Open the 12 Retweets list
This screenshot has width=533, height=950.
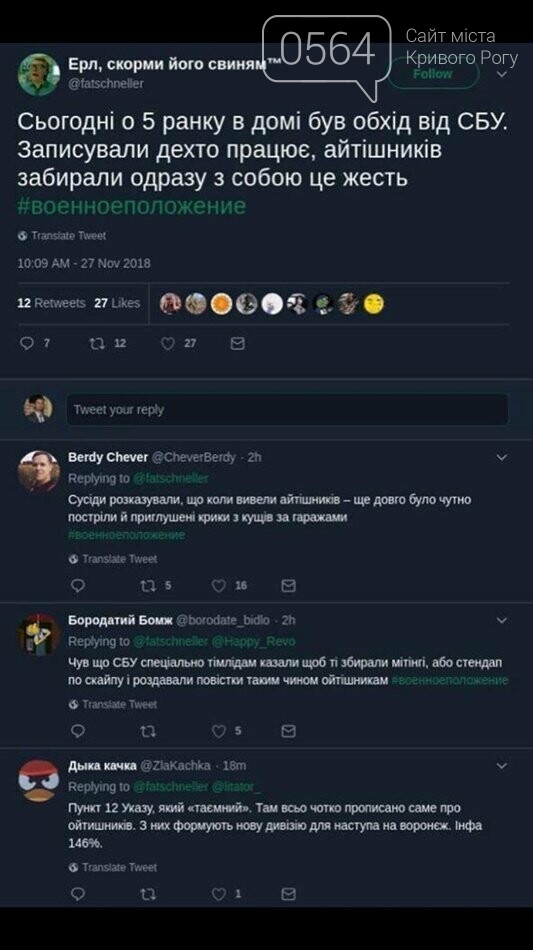[x=51, y=303]
